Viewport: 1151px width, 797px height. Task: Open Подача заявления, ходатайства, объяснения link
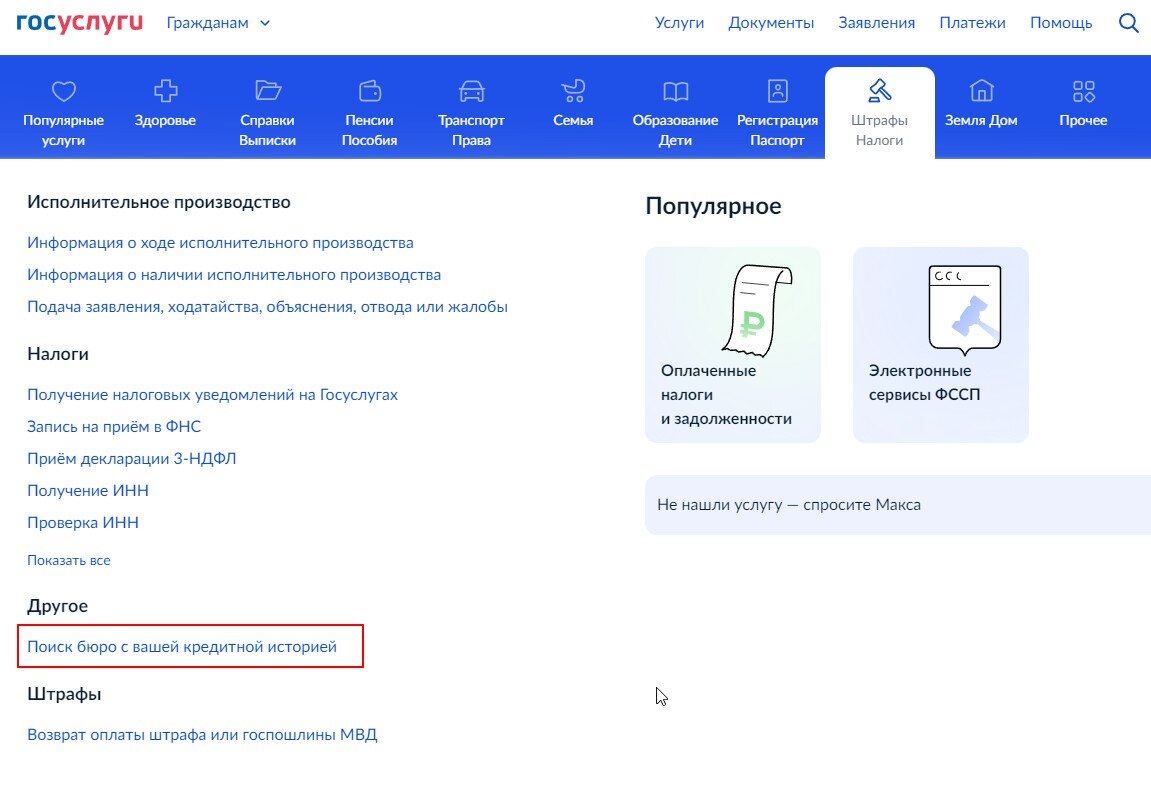tap(267, 307)
